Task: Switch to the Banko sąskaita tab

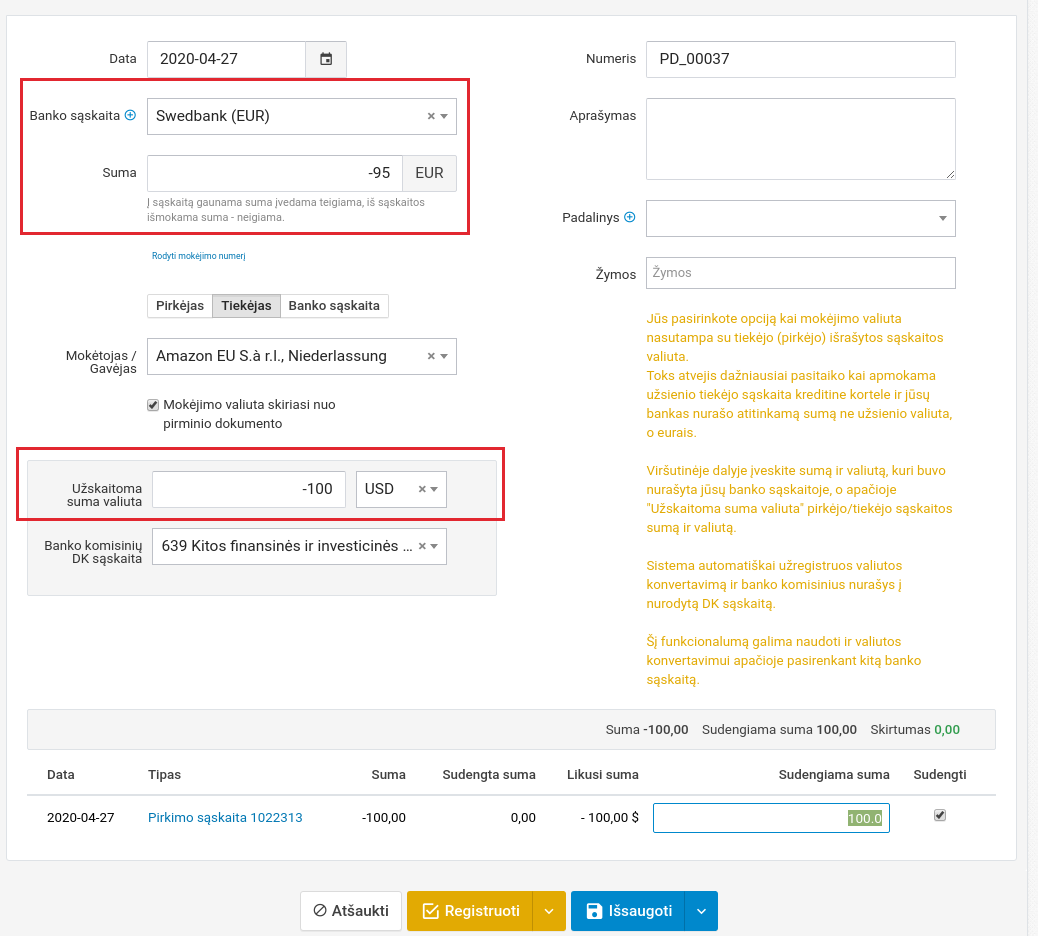Action: tap(334, 306)
